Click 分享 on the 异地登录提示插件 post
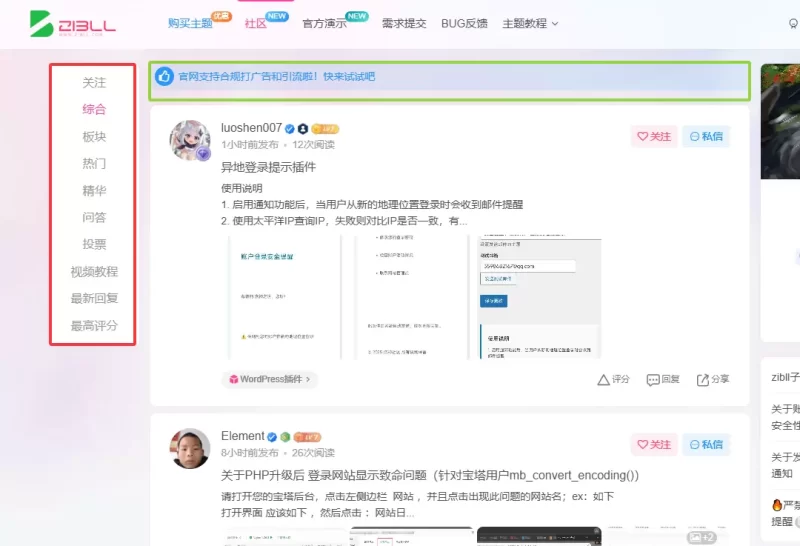 point(713,379)
